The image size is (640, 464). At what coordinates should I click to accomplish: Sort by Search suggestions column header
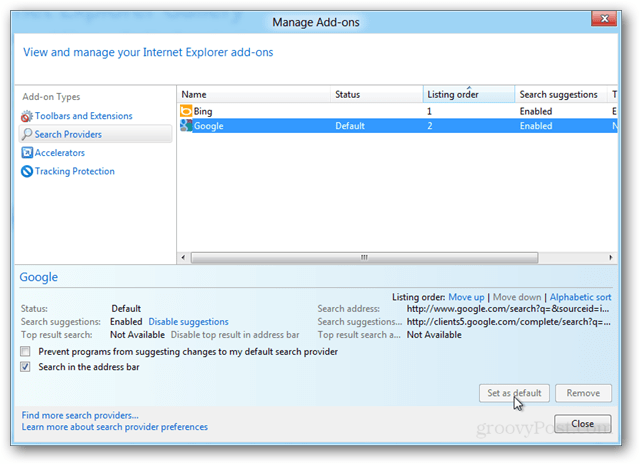click(561, 94)
